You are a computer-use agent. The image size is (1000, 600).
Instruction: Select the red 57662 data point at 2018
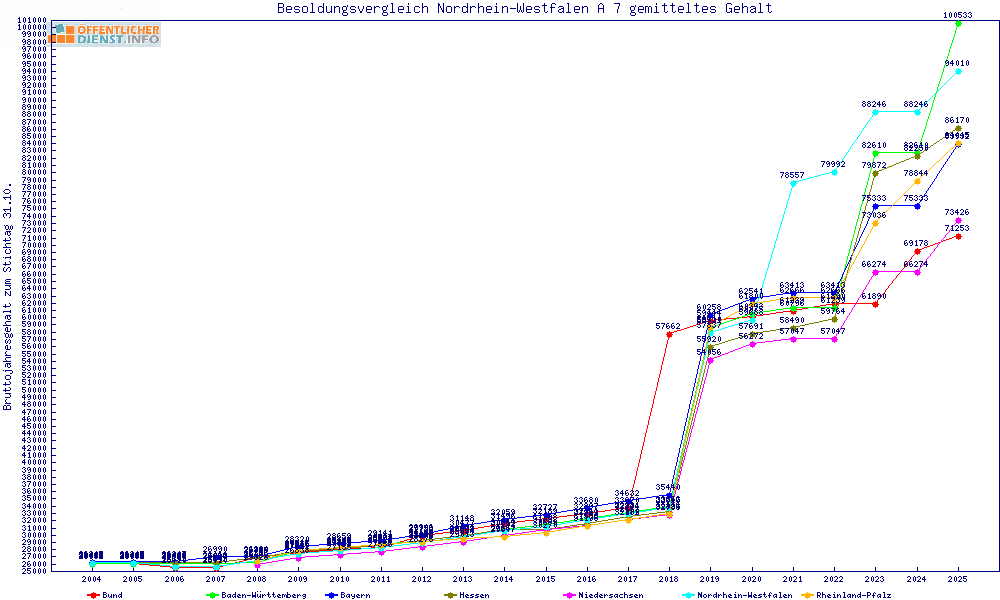click(668, 334)
